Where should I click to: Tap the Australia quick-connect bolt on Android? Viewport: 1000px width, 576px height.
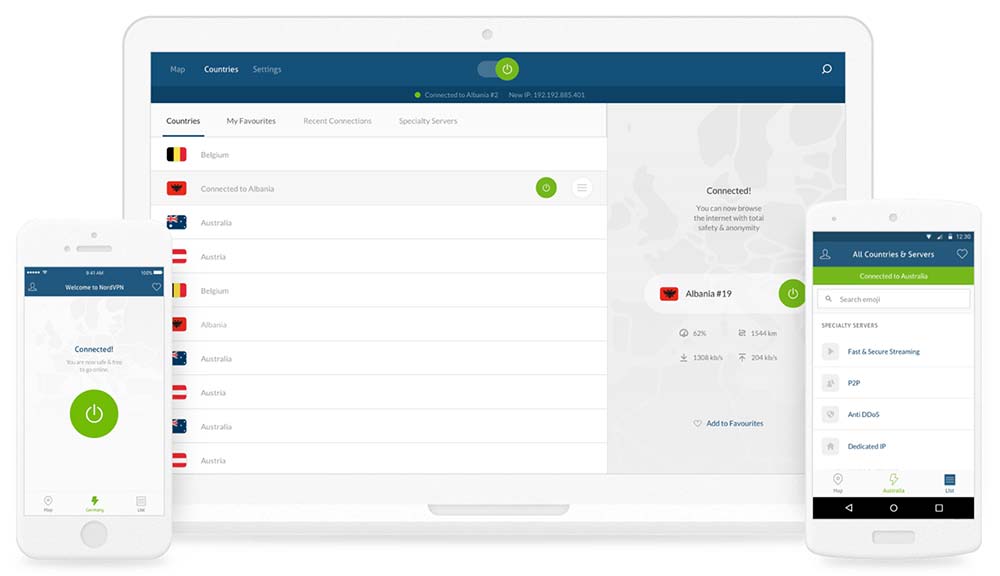[893, 482]
